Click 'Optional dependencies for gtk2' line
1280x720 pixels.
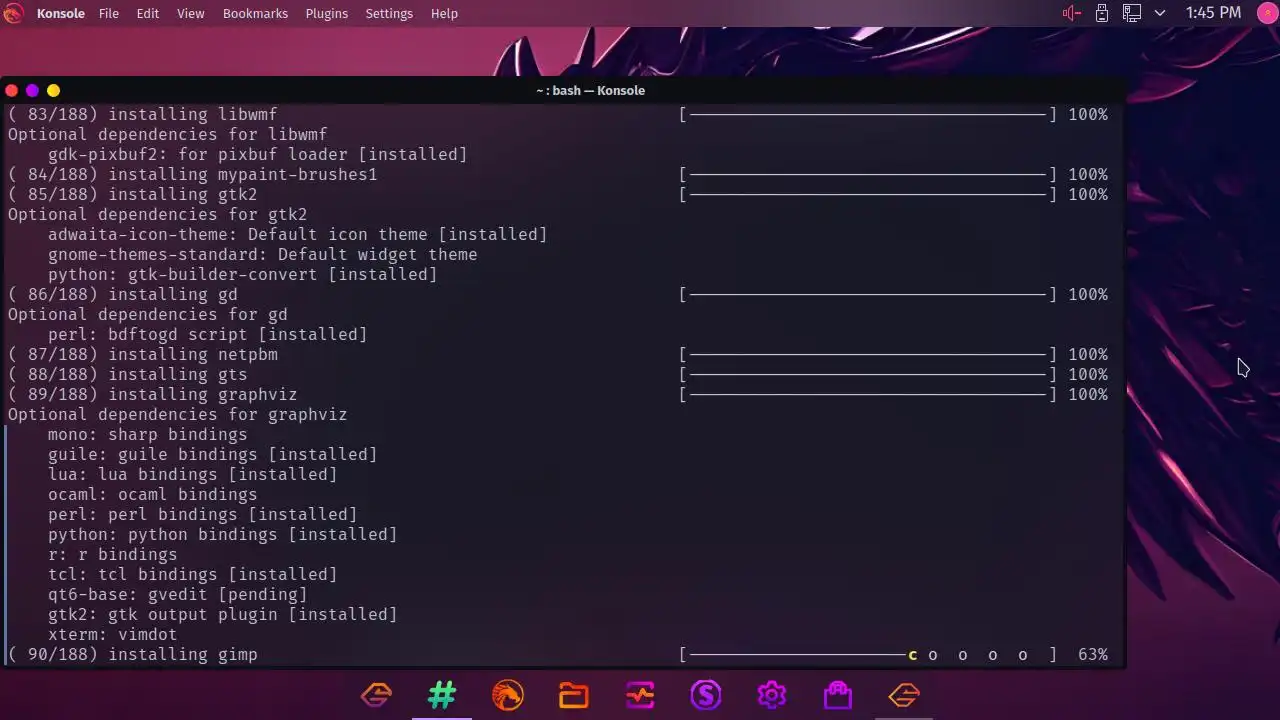click(158, 214)
